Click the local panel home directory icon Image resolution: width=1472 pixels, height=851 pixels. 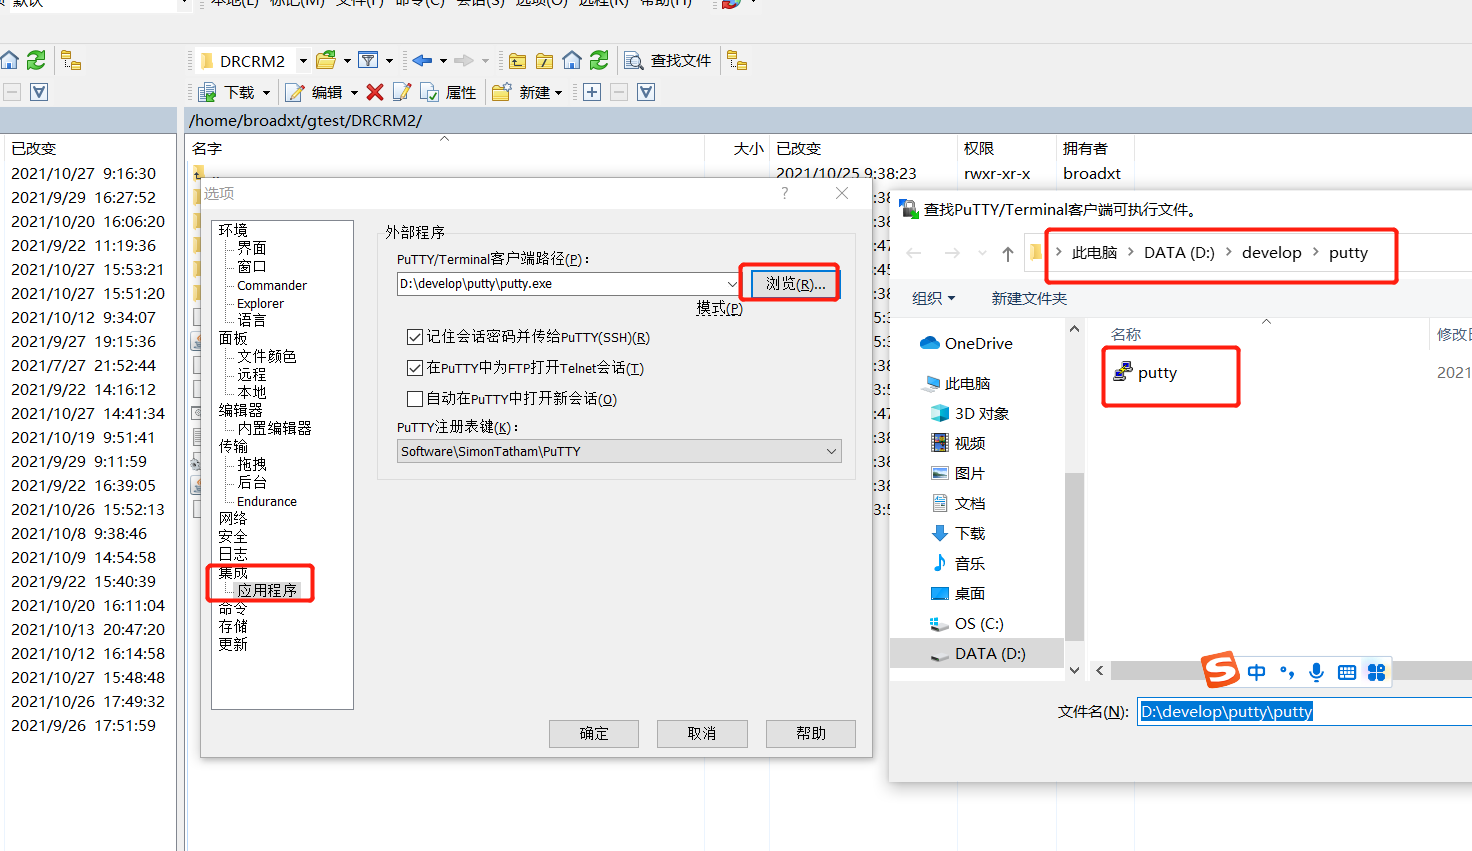(x=10, y=60)
